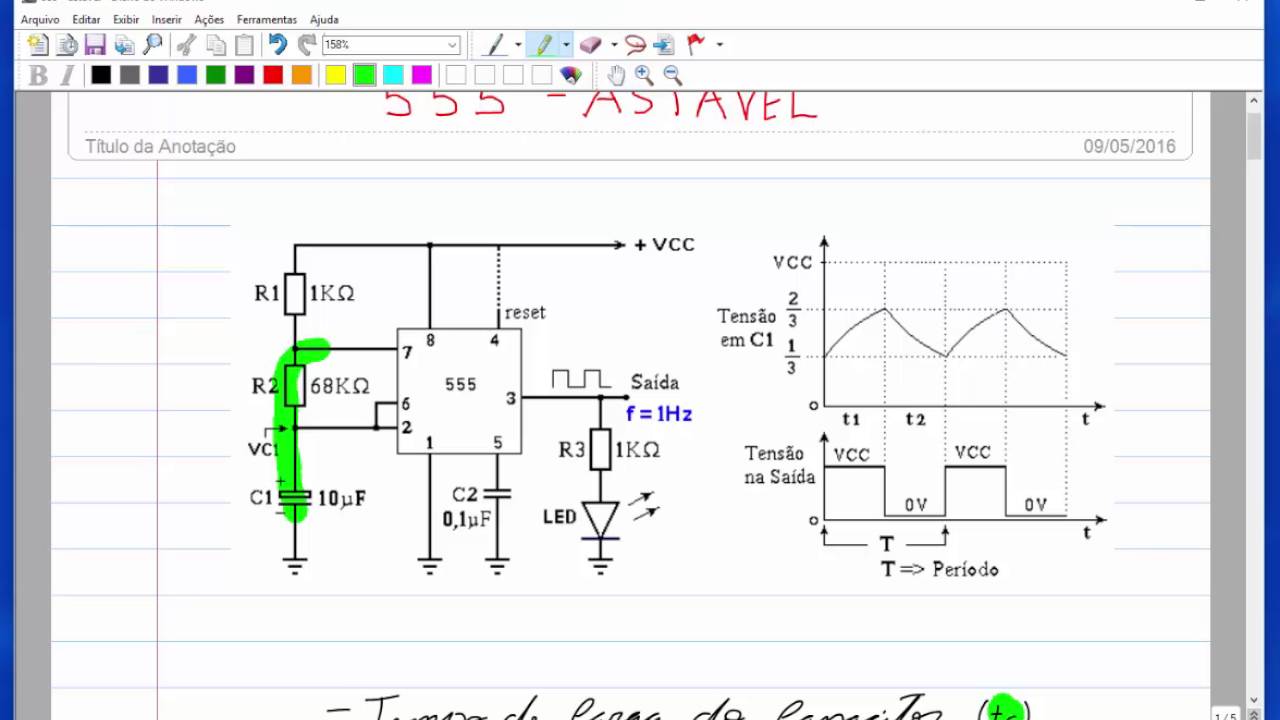1280x720 pixels.
Task: Click the '10µF' capacitor value
Action: 341,497
